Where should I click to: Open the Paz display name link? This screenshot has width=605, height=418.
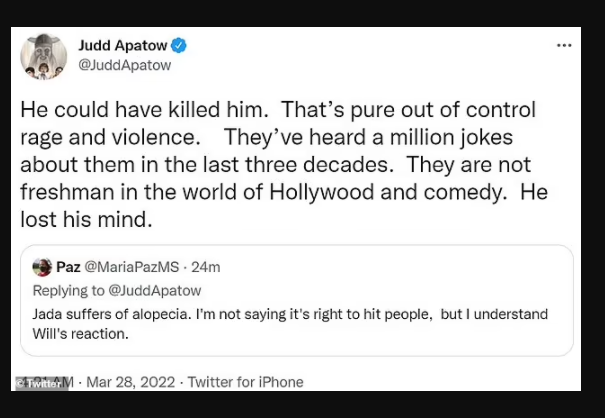68,267
